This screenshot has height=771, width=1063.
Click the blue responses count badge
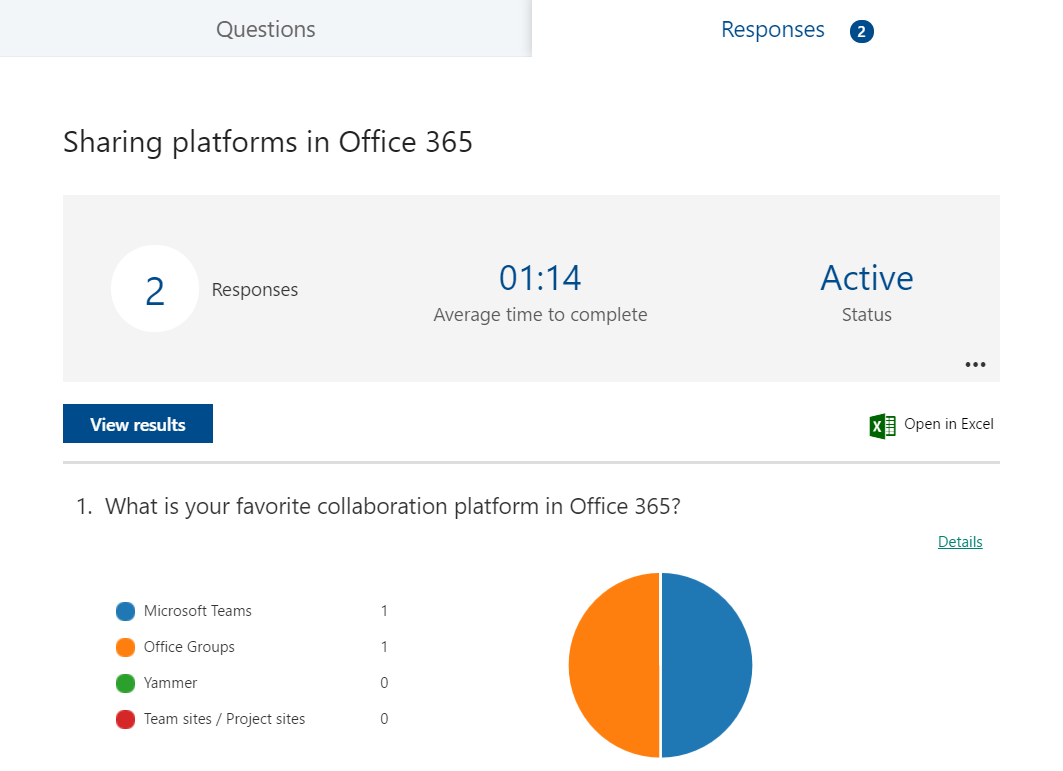[862, 31]
